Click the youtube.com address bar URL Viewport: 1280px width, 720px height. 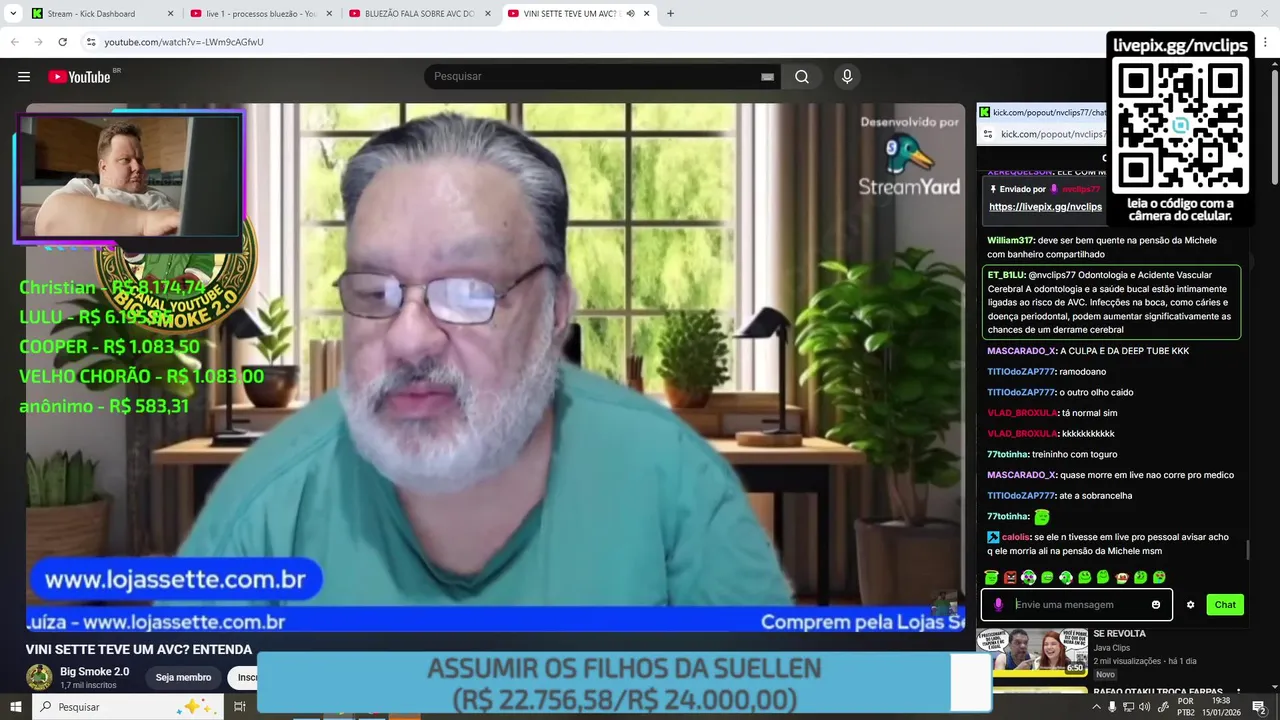pyautogui.click(x=184, y=42)
